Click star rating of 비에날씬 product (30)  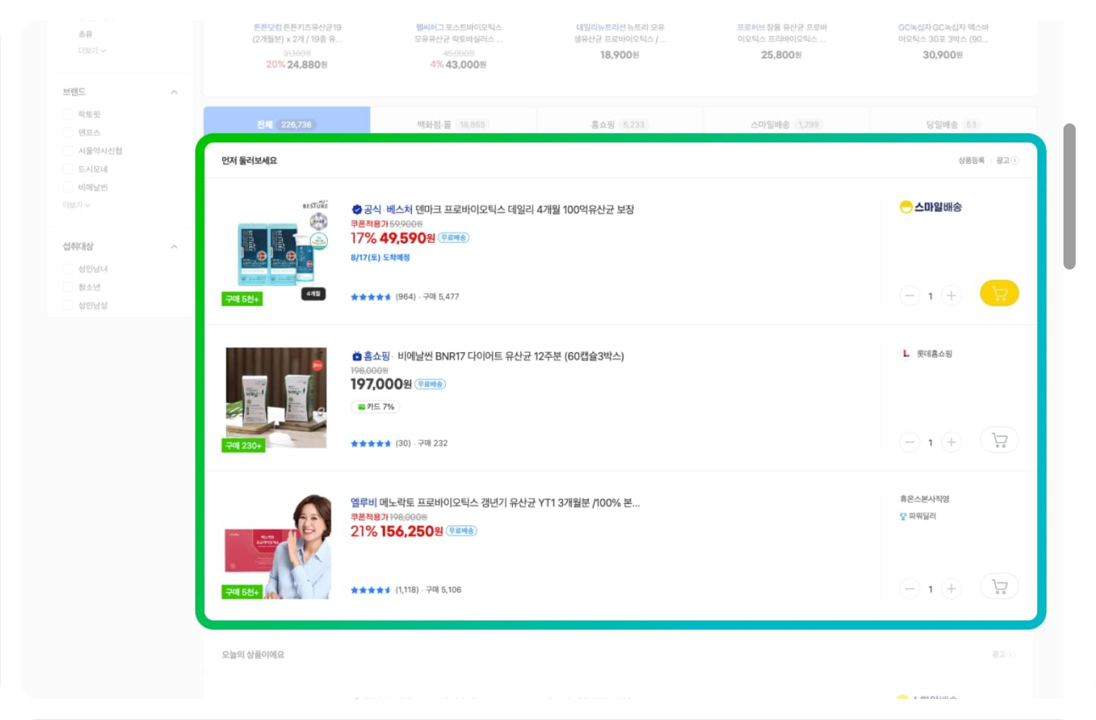click(370, 443)
